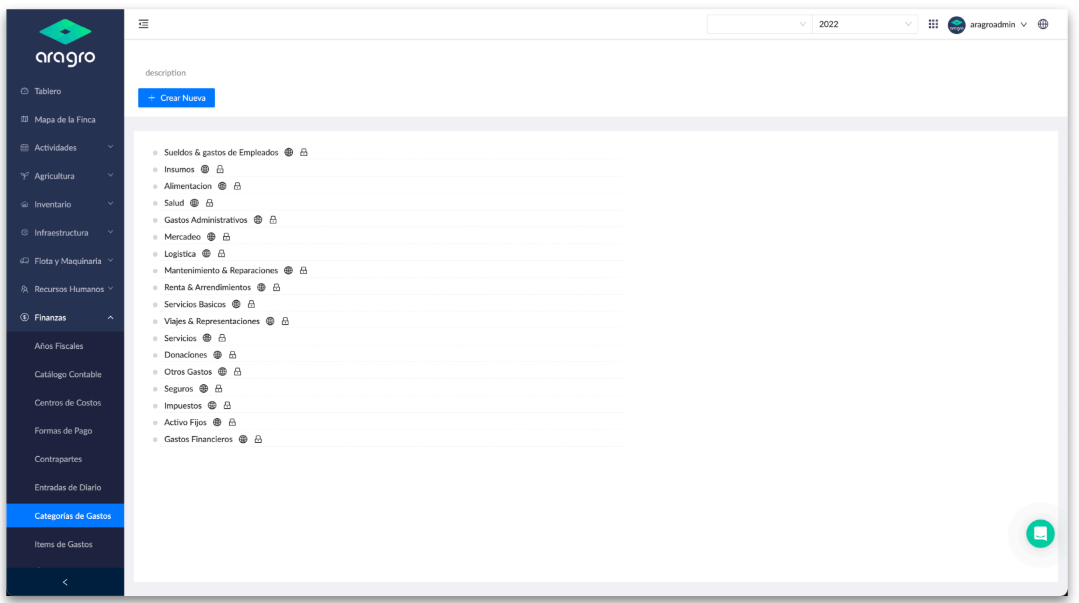Open Centros de Costos
Viewport: 1079px width, 603px height.
coord(65,402)
